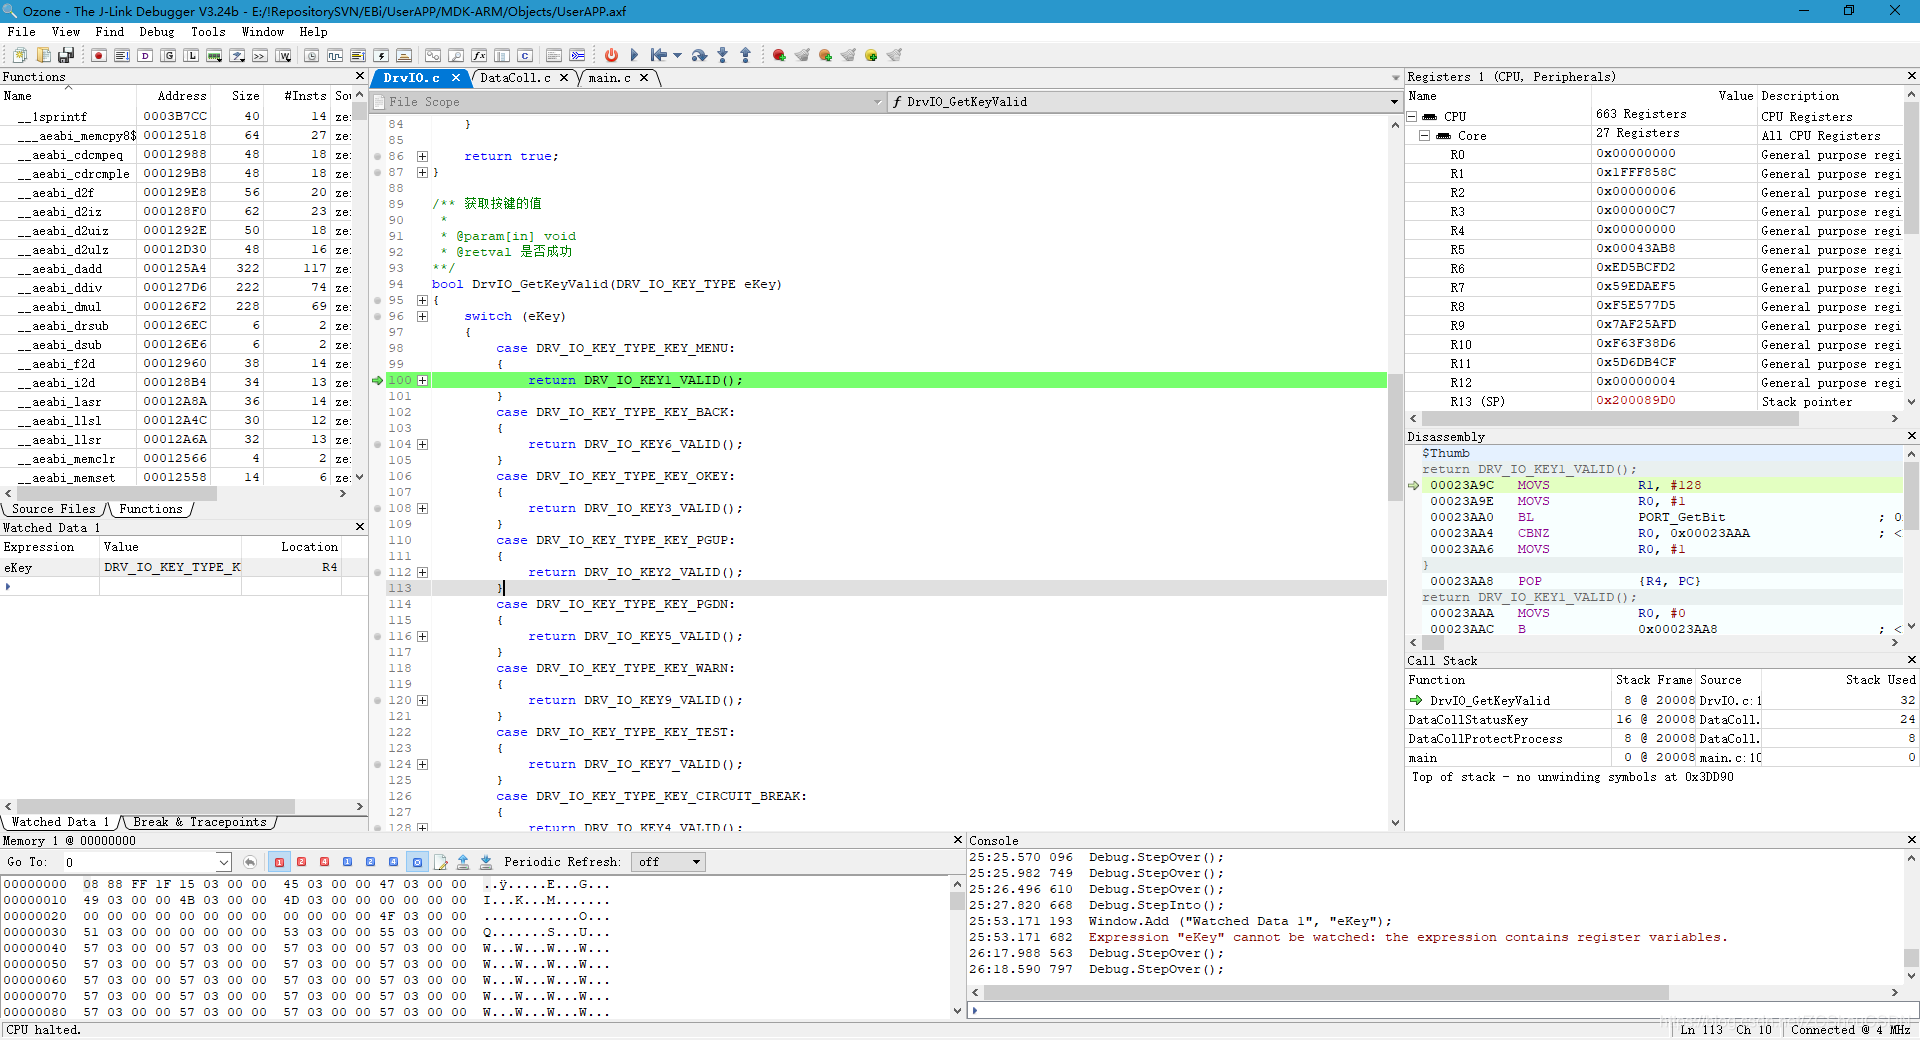The height and width of the screenshot is (1040, 1920).
Task: Click the save floppy disk toolbar icon
Action: [x=66, y=55]
